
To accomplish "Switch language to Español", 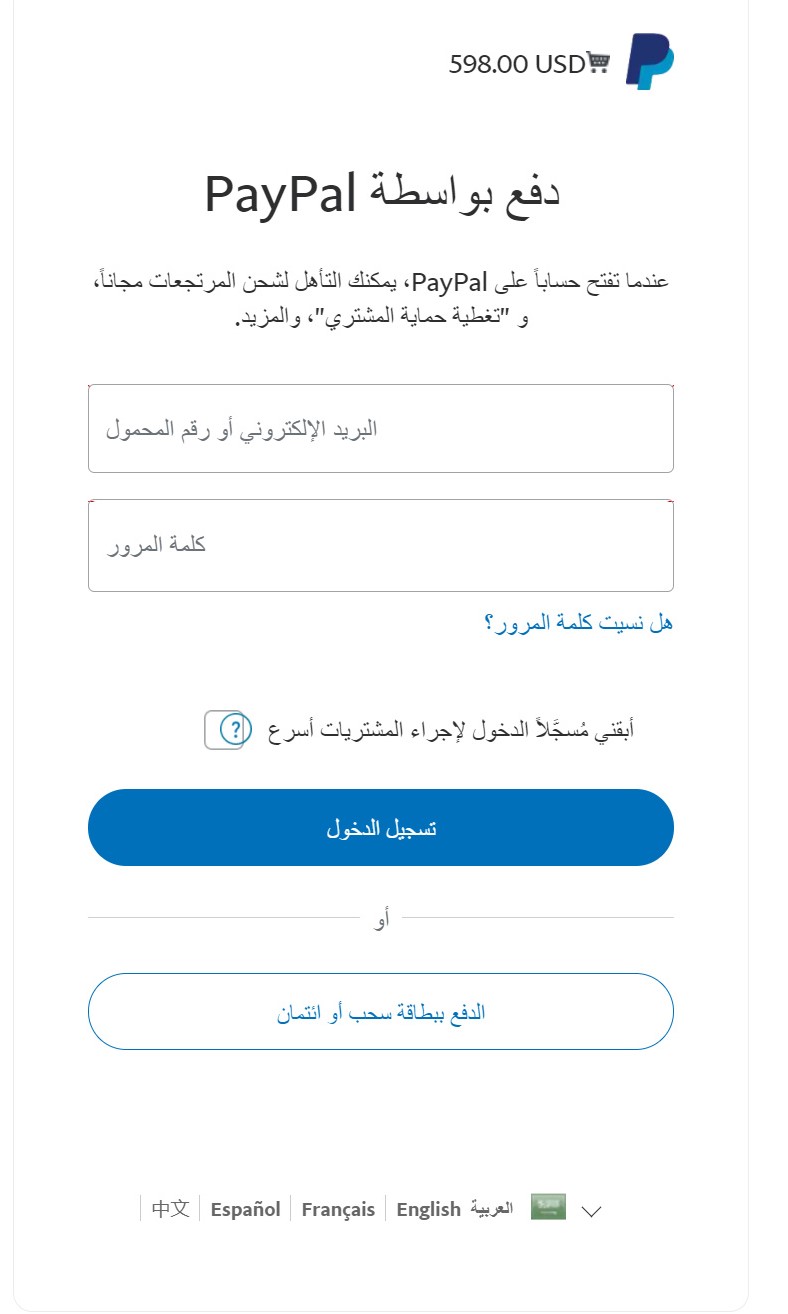I will point(245,1209).
